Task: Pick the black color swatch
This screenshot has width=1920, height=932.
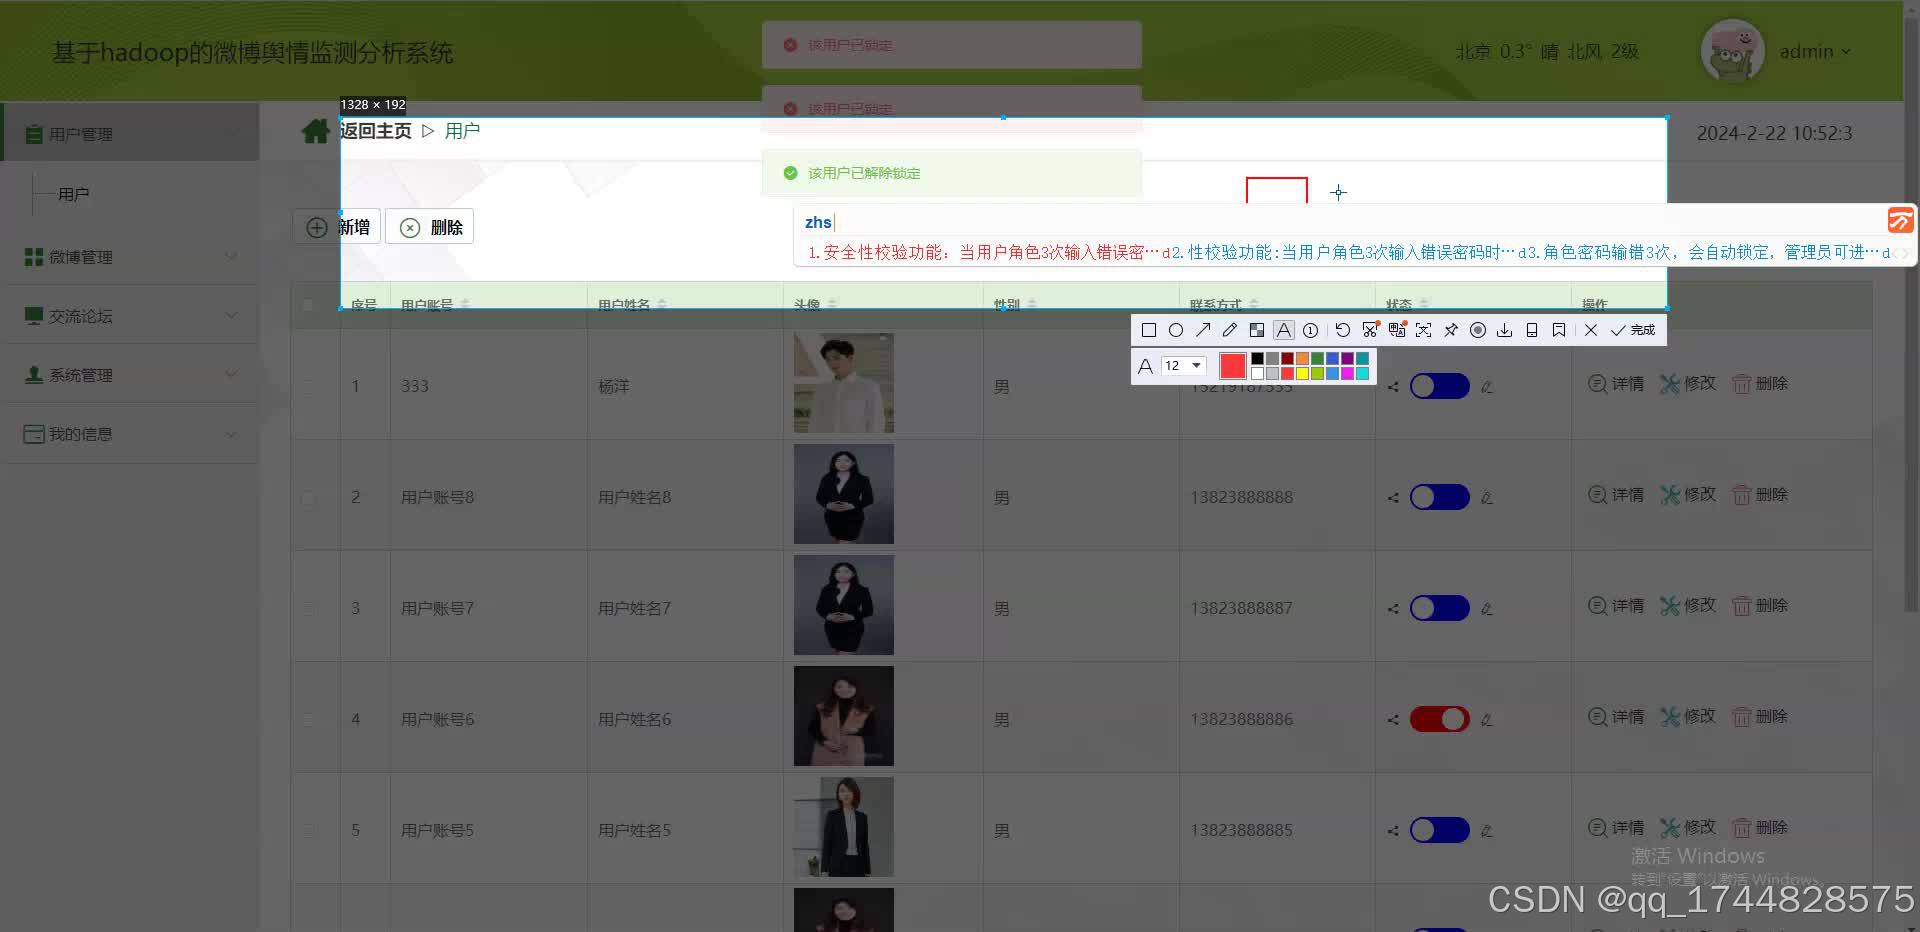Action: (x=1257, y=358)
